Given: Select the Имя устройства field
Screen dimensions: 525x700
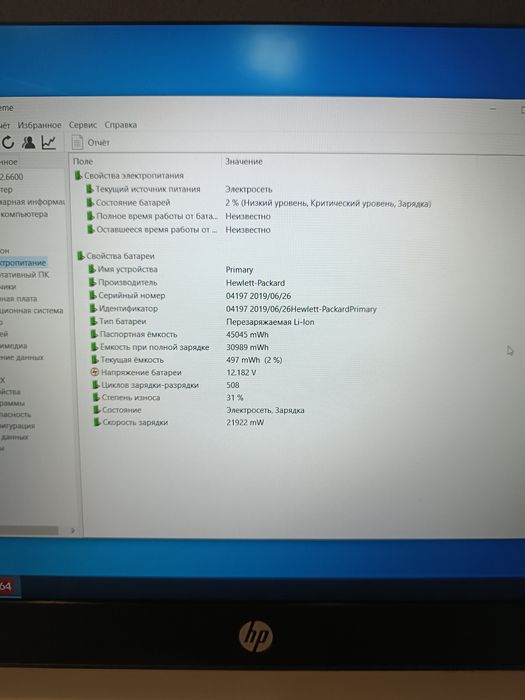Looking at the screenshot, I should (x=128, y=269).
